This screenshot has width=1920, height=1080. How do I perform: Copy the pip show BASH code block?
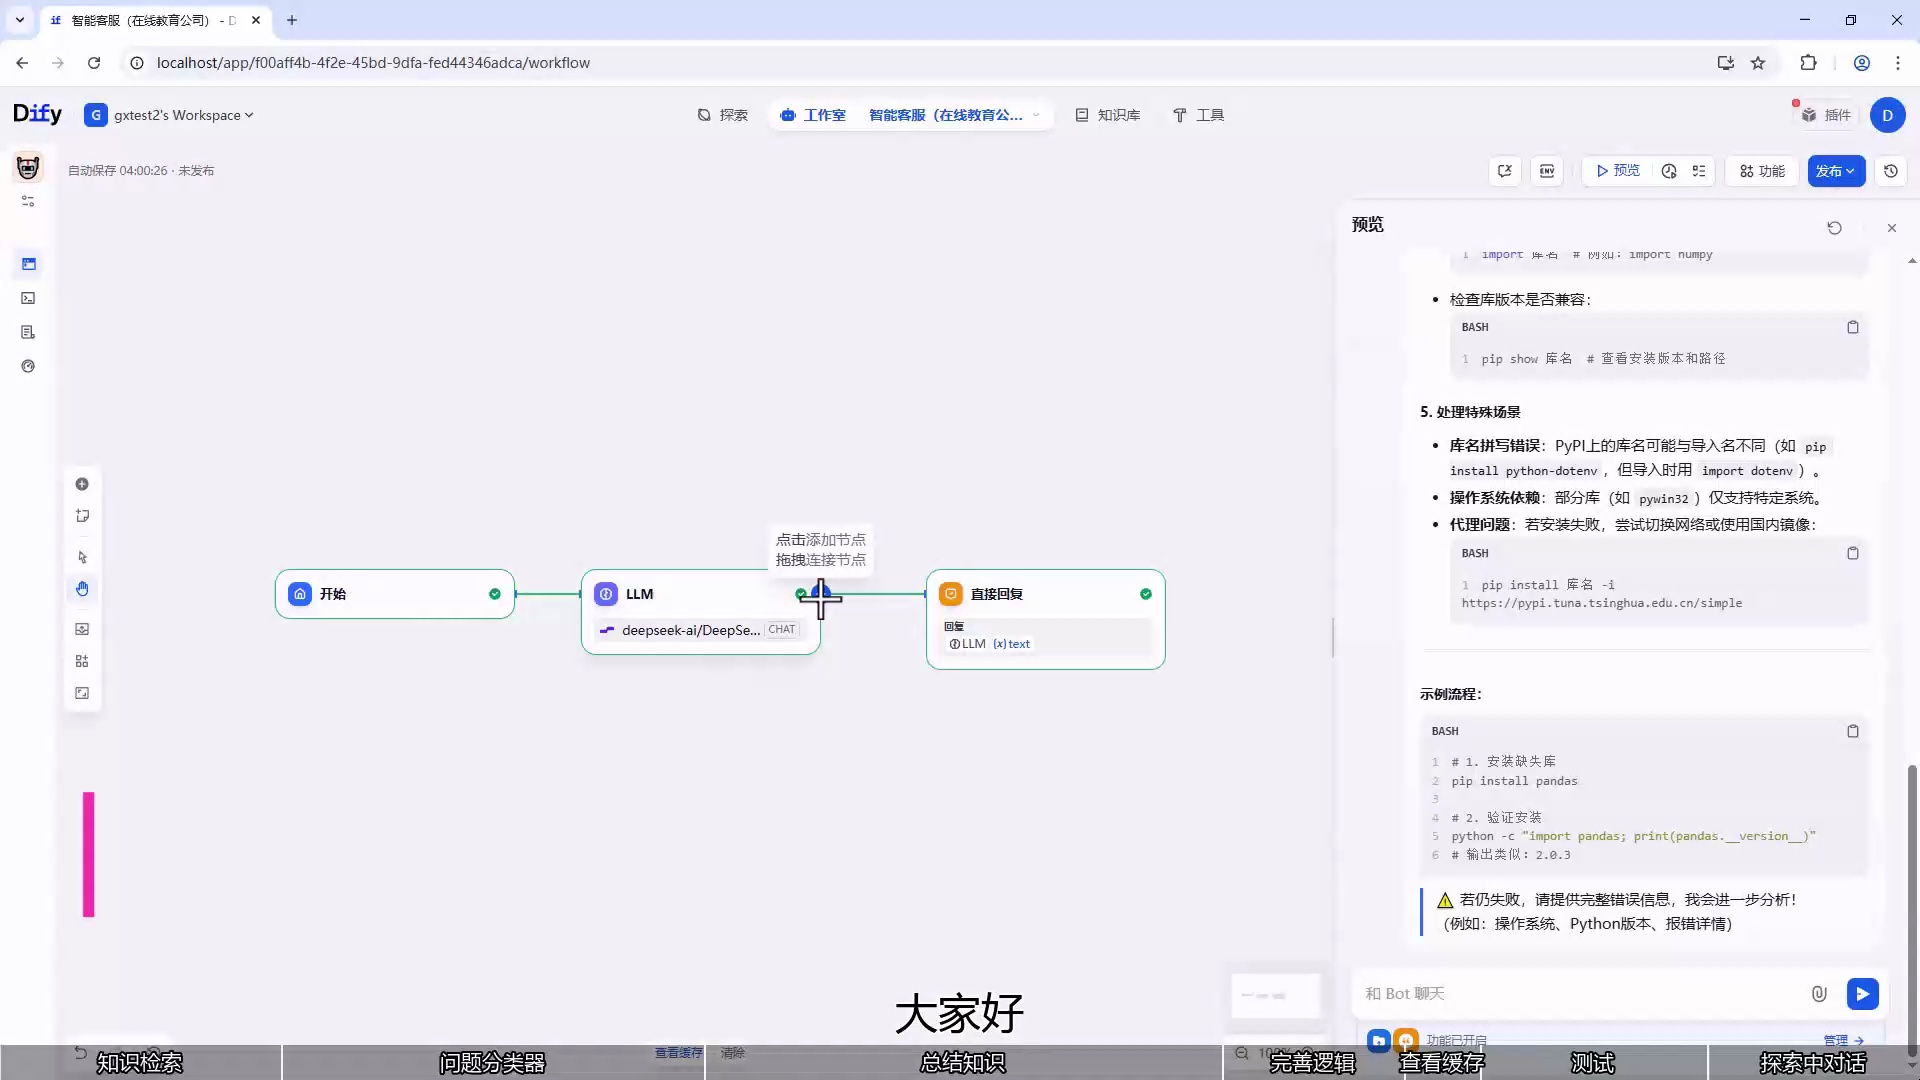click(1852, 327)
